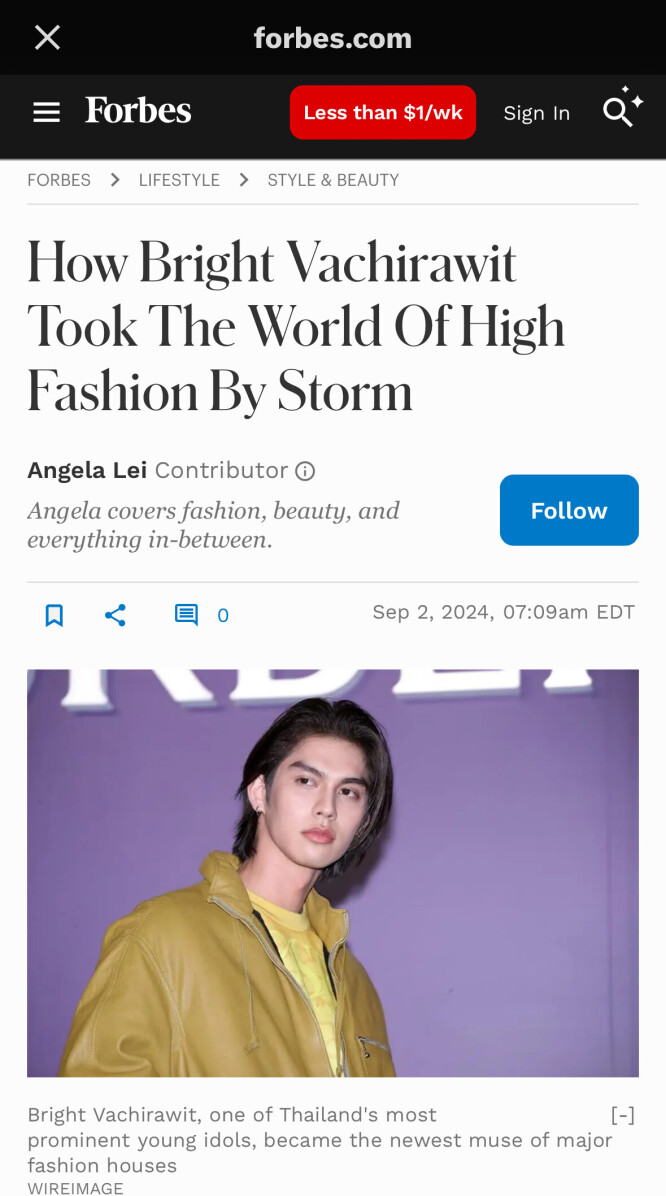
Task: Open the search magnifier with sparkles icon
Action: pyautogui.click(x=623, y=107)
